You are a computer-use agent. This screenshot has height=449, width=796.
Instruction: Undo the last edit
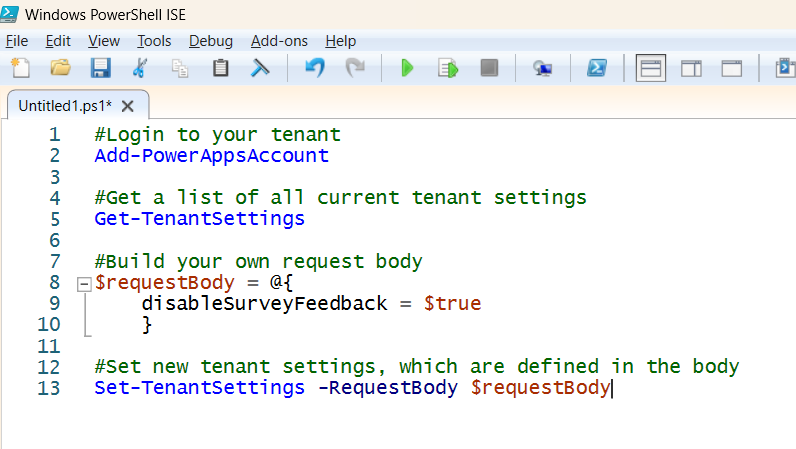[315, 68]
